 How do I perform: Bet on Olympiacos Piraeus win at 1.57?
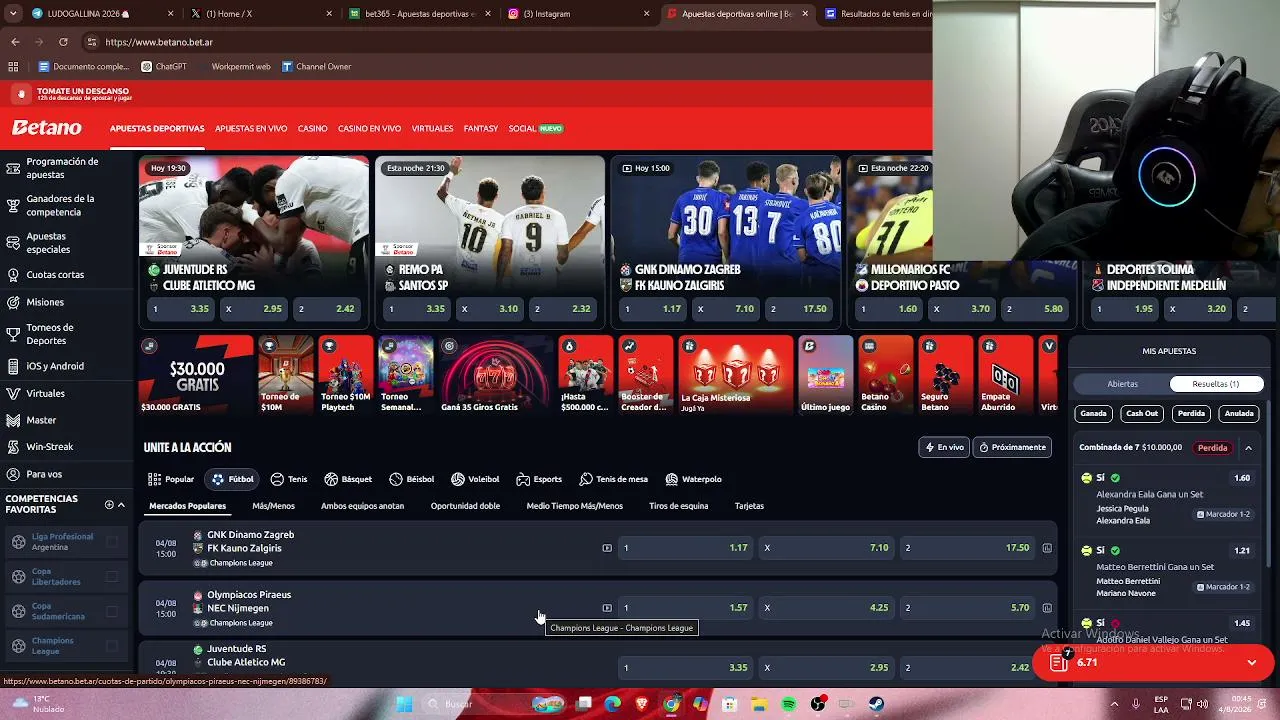[x=685, y=608]
